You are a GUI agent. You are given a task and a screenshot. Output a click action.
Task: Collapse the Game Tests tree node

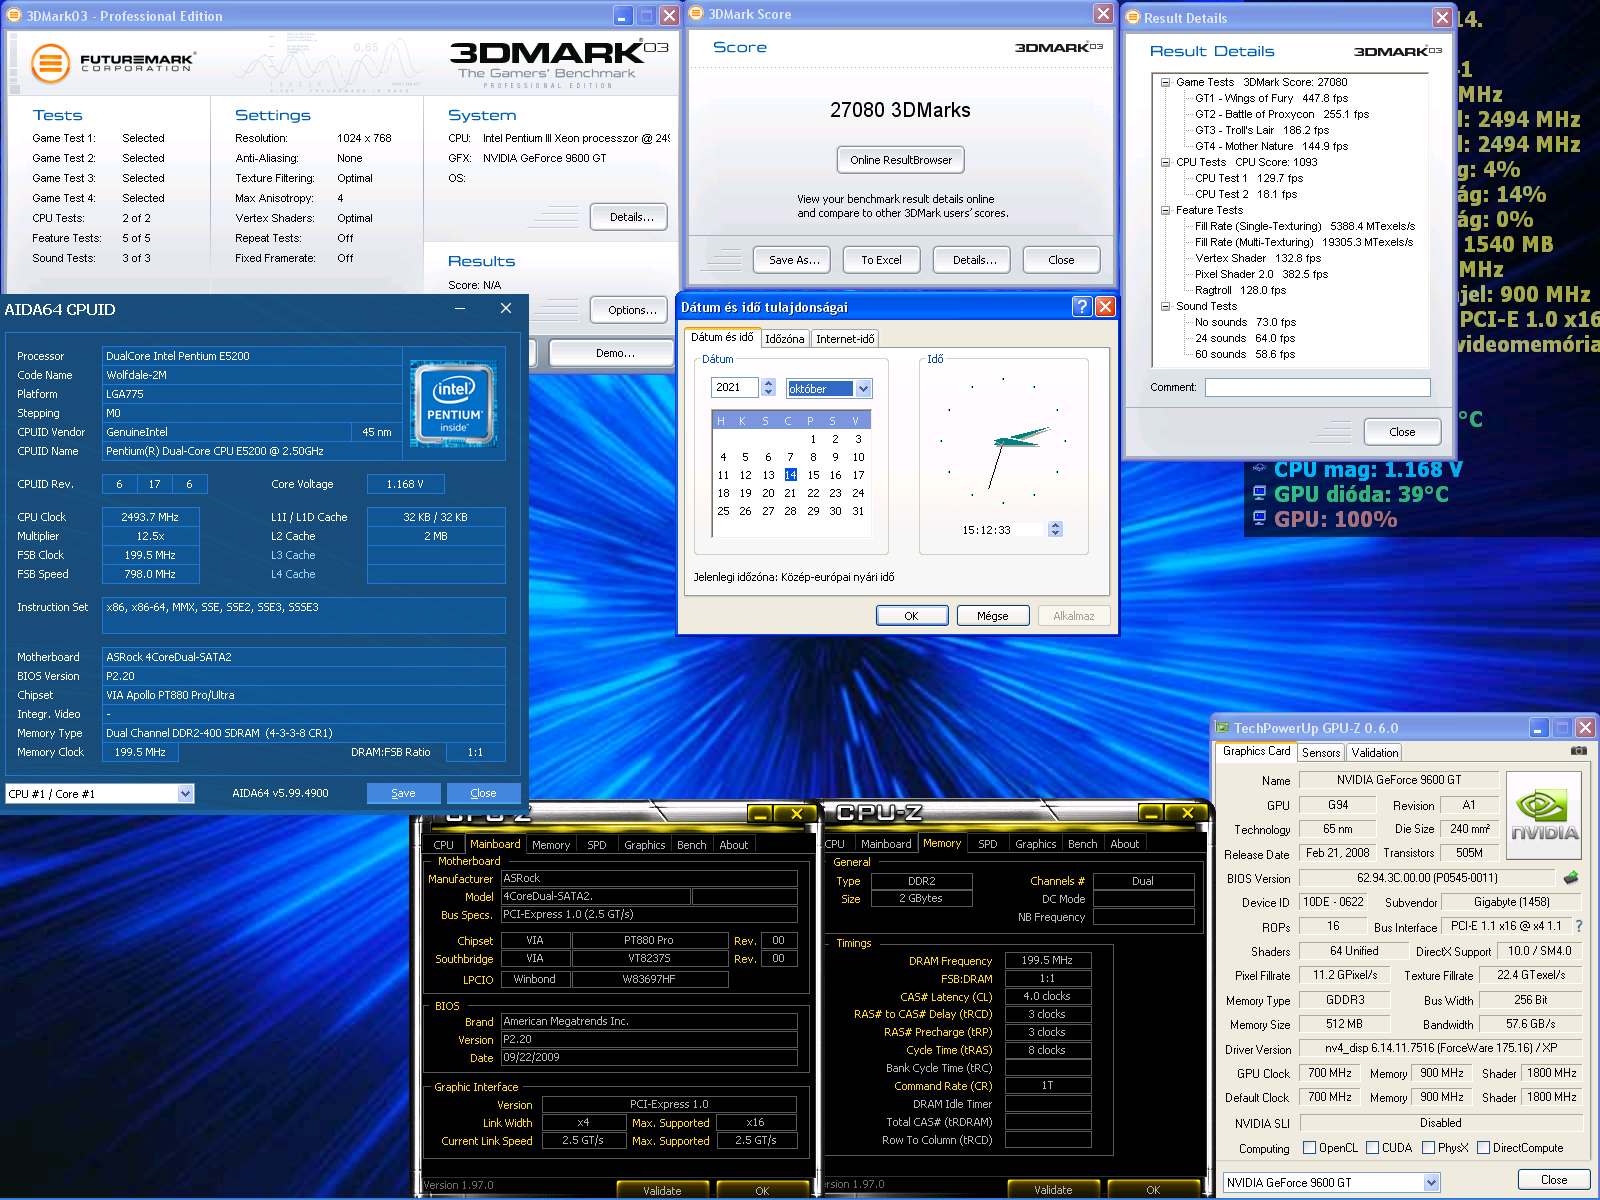(x=1166, y=82)
